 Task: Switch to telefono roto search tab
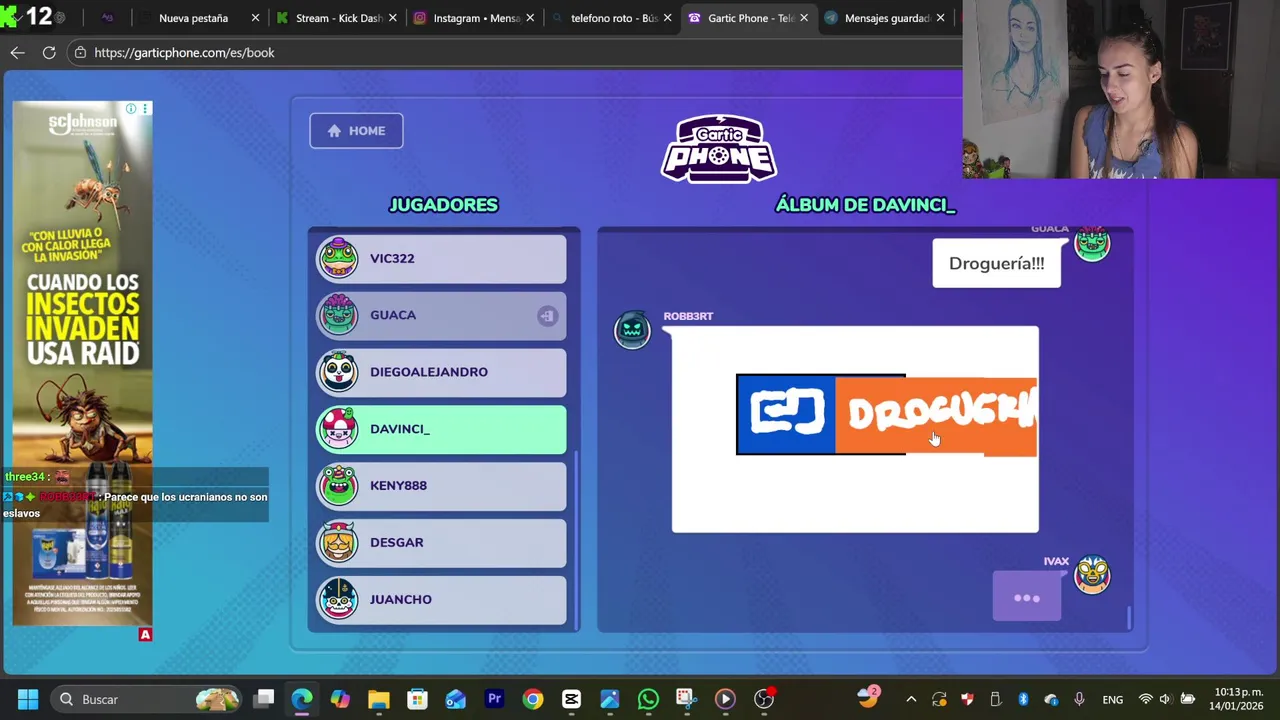pos(613,18)
